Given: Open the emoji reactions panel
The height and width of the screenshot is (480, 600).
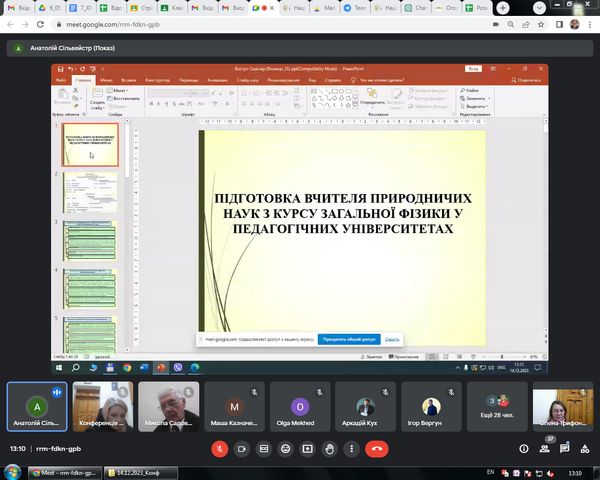Looking at the screenshot, I should (286, 449).
